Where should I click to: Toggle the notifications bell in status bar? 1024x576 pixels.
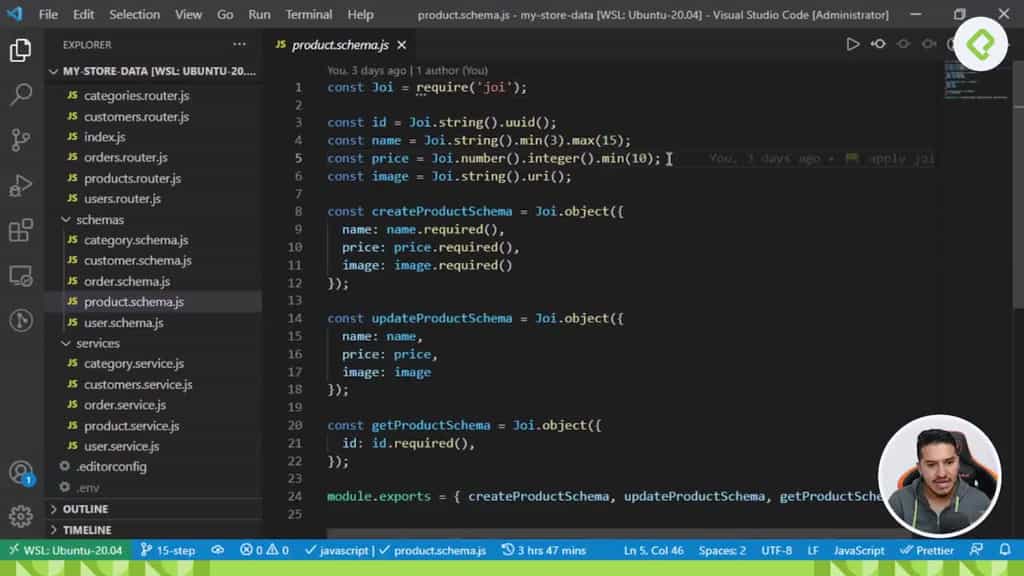(x=1005, y=549)
